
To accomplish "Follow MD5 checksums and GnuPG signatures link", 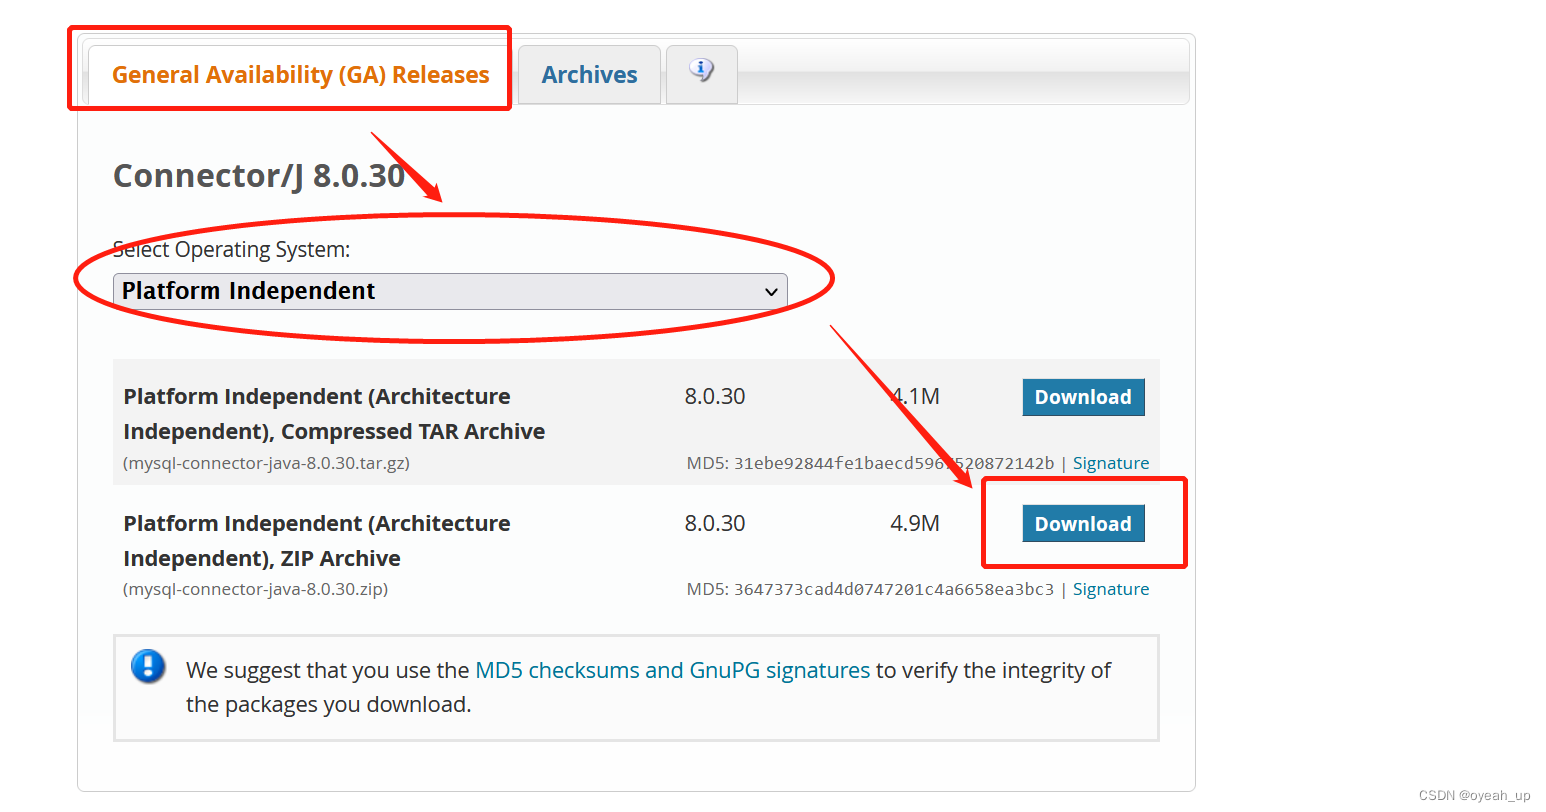I will tap(672, 670).
